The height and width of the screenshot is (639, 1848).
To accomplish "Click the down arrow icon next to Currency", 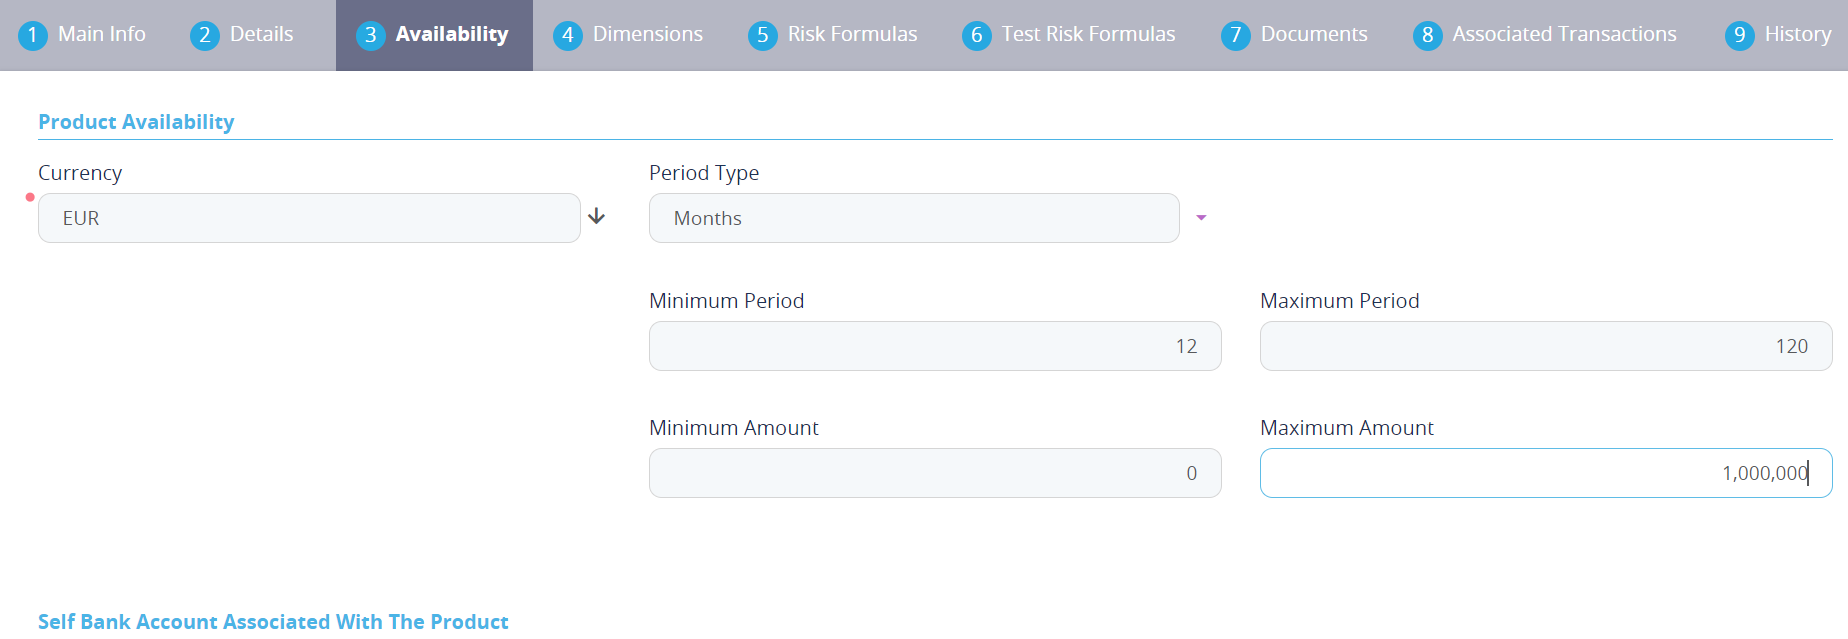I will [x=597, y=216].
